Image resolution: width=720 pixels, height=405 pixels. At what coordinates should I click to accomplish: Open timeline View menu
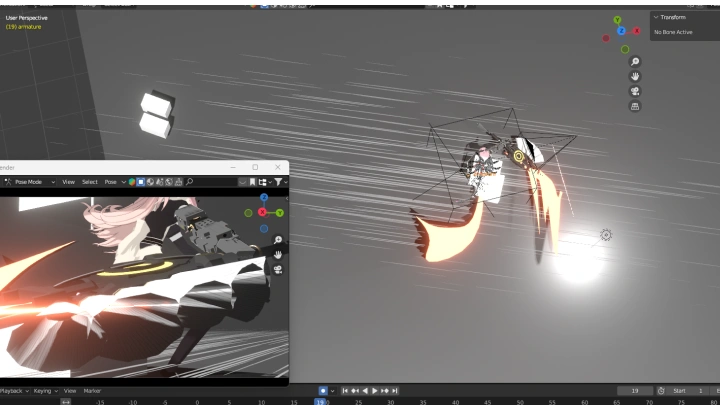[x=70, y=391]
